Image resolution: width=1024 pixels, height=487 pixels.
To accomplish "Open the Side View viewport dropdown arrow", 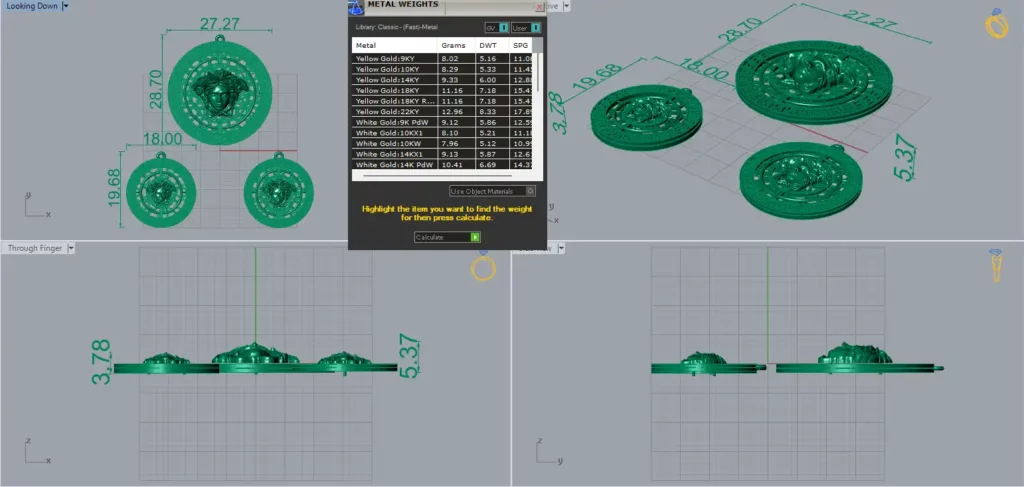I will click(561, 248).
